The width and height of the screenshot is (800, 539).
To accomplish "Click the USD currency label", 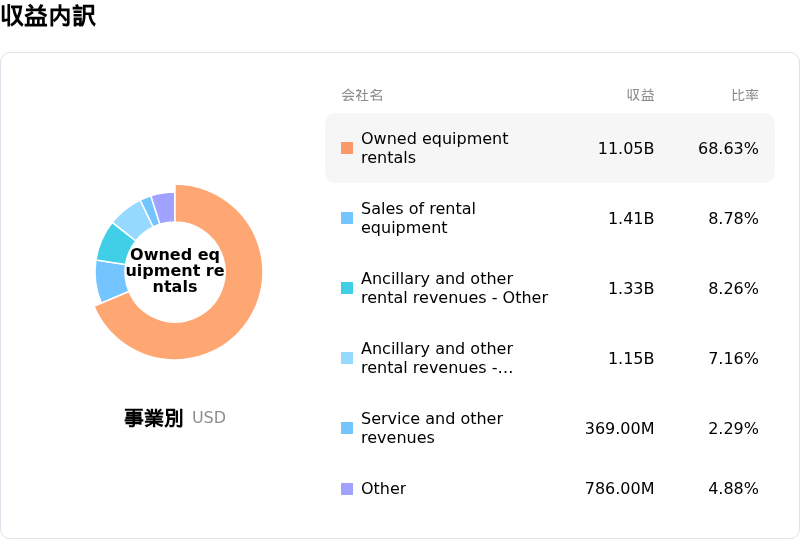I will [x=209, y=418].
